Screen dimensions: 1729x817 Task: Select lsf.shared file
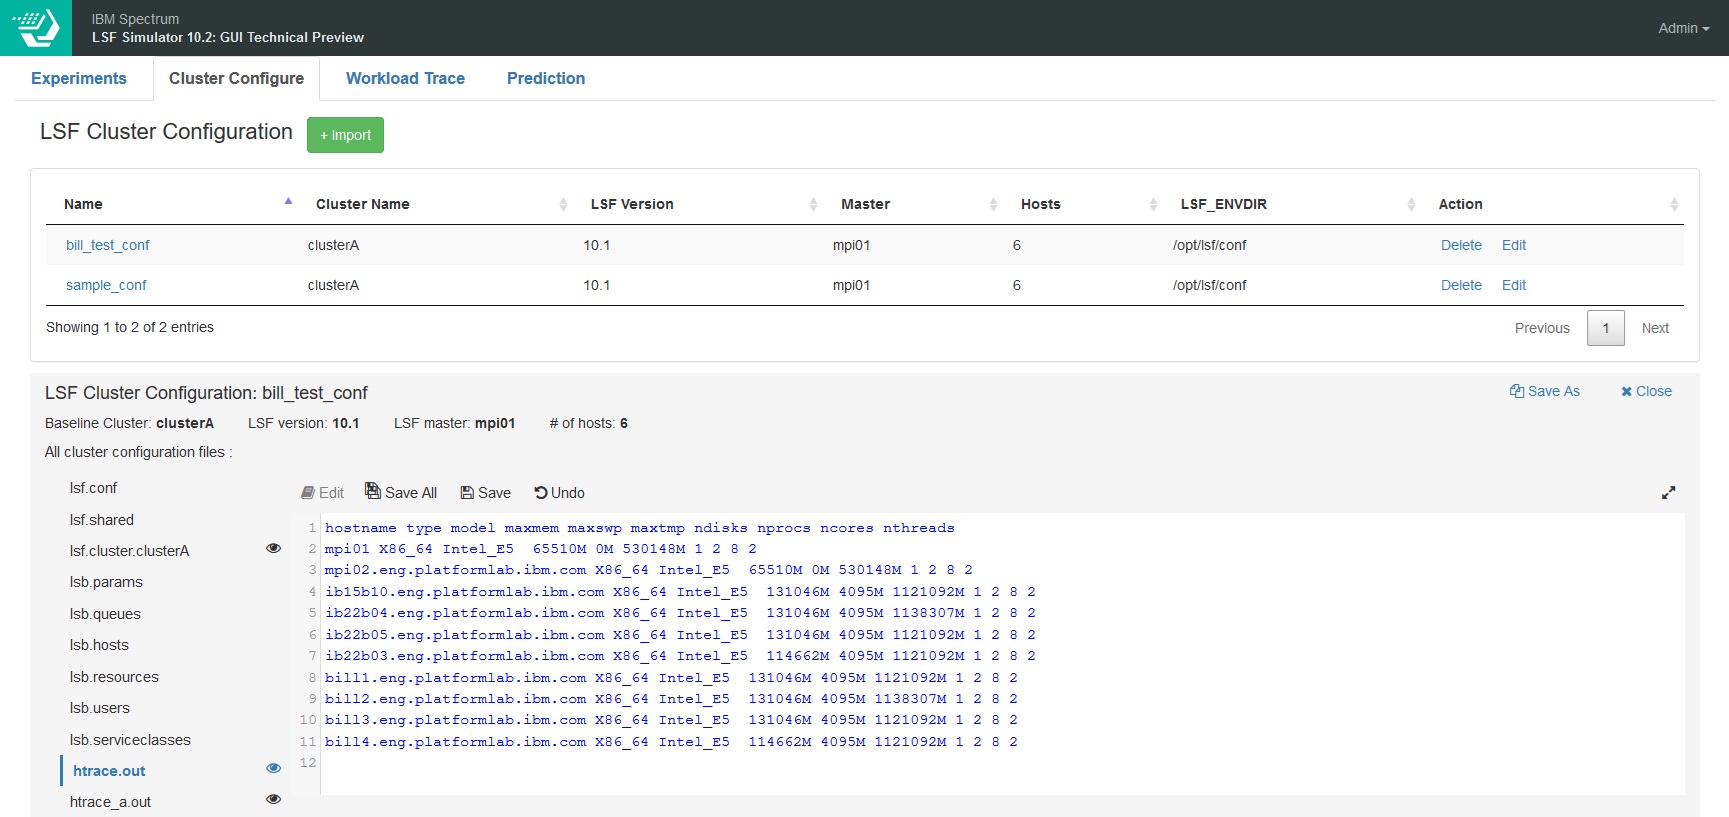click(x=101, y=520)
